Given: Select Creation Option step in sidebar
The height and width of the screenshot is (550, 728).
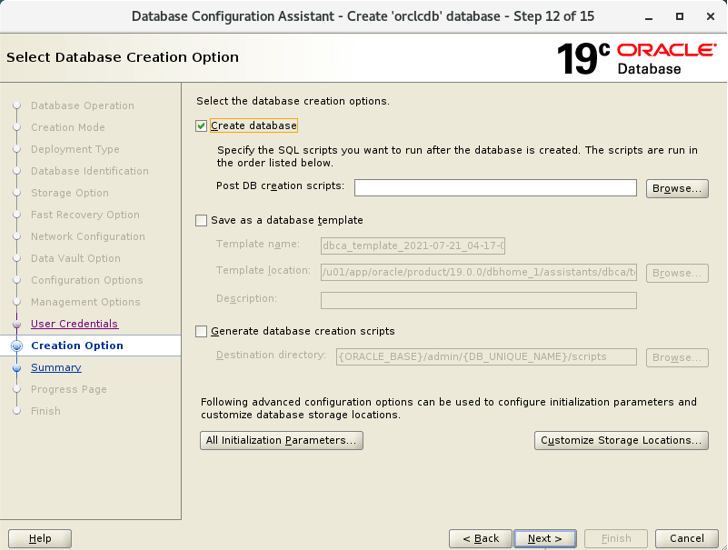Looking at the screenshot, I should (77, 346).
